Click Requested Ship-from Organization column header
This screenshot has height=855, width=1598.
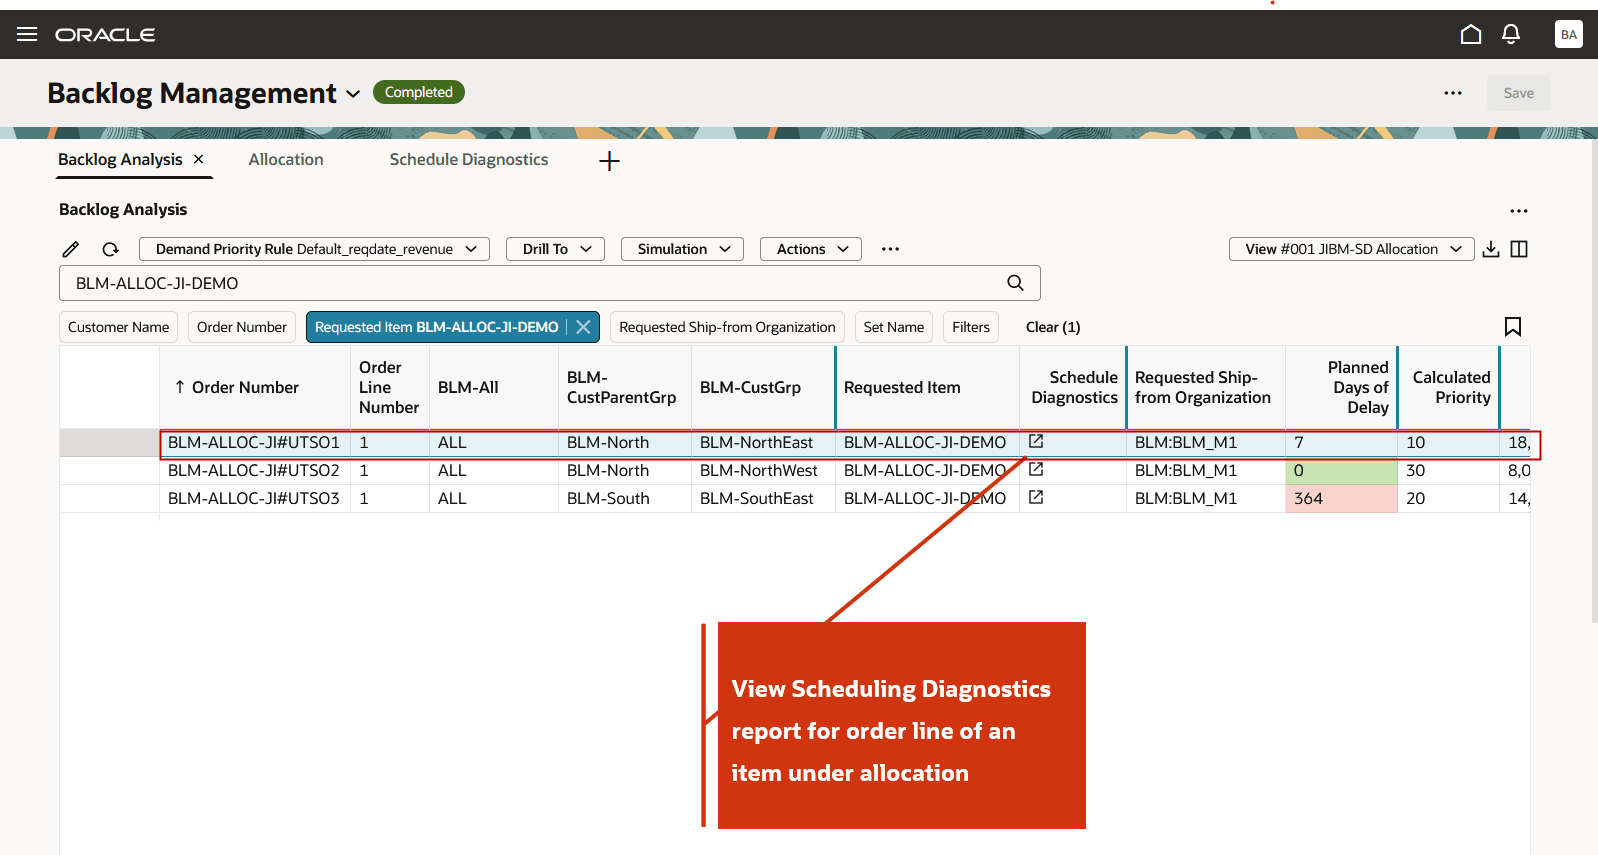pyautogui.click(x=1206, y=387)
